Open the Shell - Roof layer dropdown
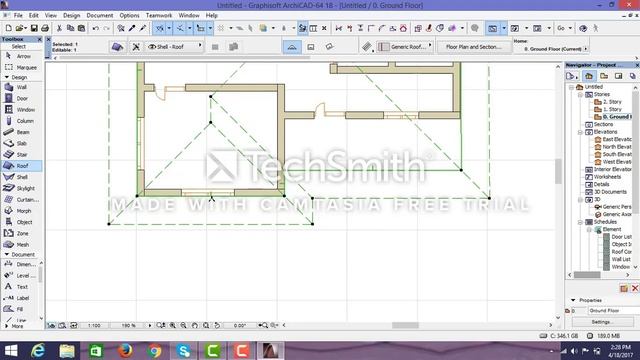 [x=175, y=47]
